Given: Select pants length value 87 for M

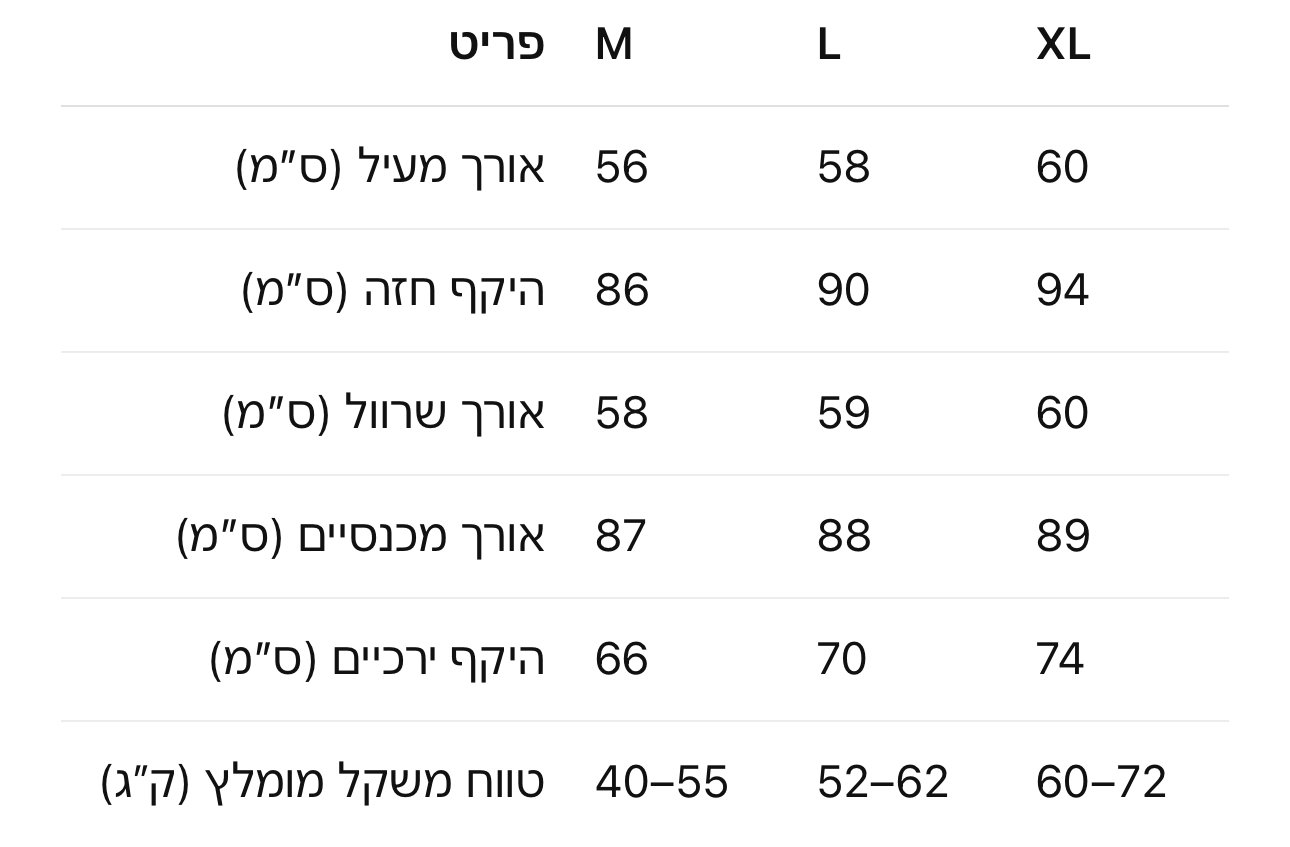Looking at the screenshot, I should [x=621, y=536].
